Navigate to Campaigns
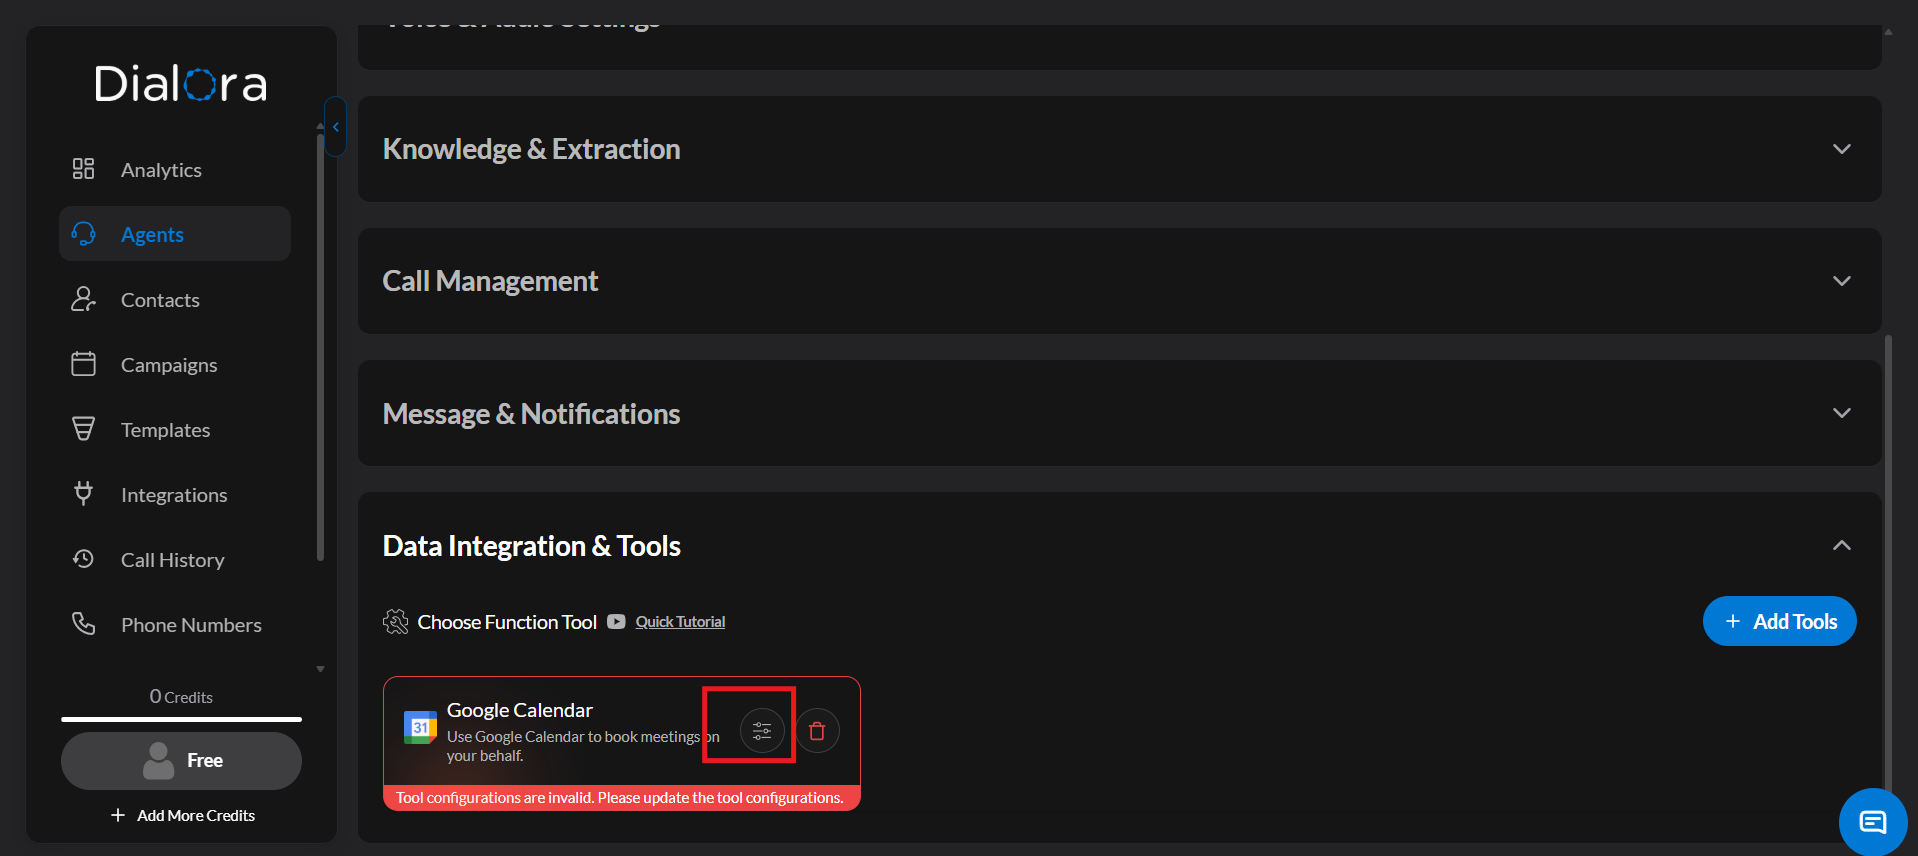The height and width of the screenshot is (856, 1918). pyautogui.click(x=168, y=365)
